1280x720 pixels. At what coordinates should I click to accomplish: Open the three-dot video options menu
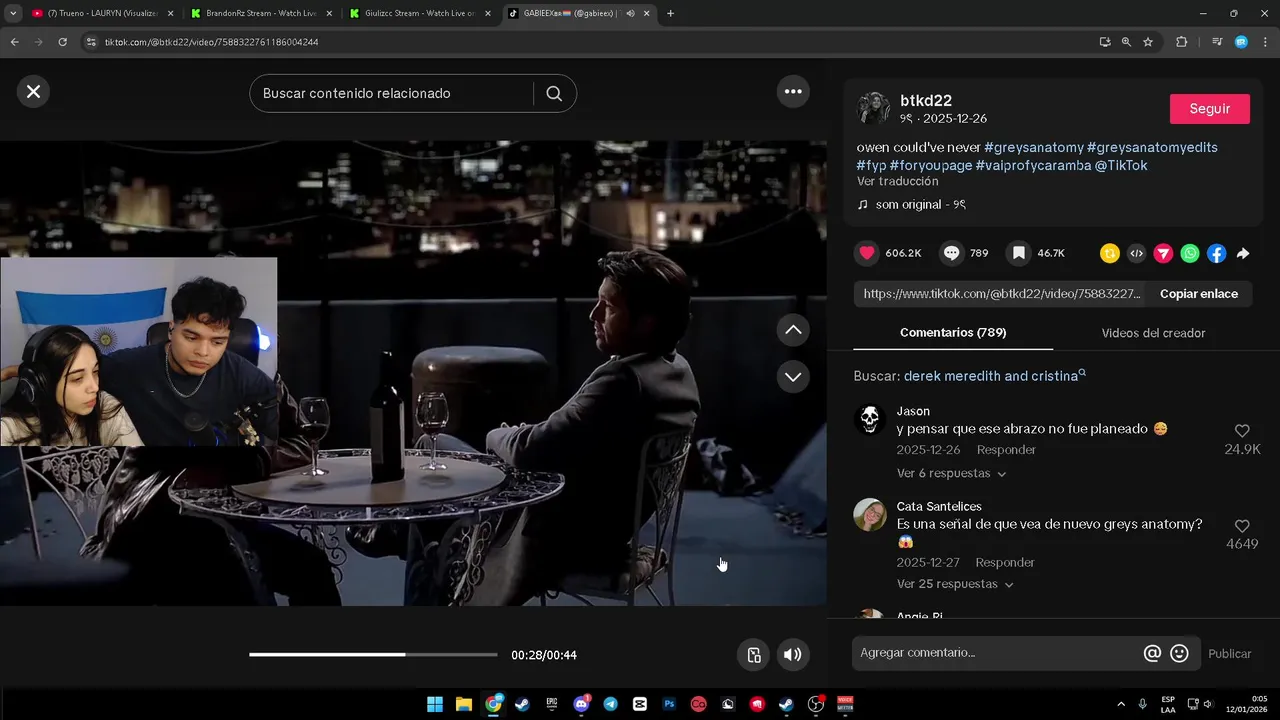tap(793, 92)
